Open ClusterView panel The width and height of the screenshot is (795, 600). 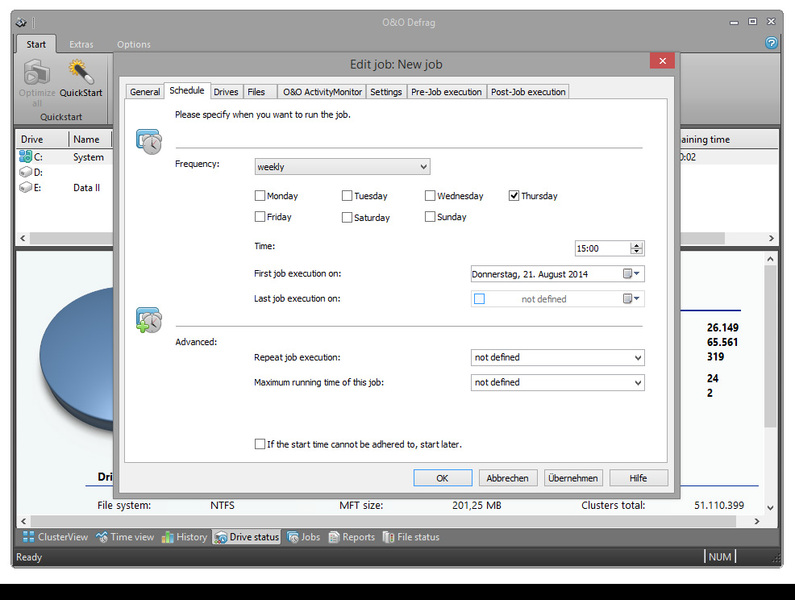point(55,537)
